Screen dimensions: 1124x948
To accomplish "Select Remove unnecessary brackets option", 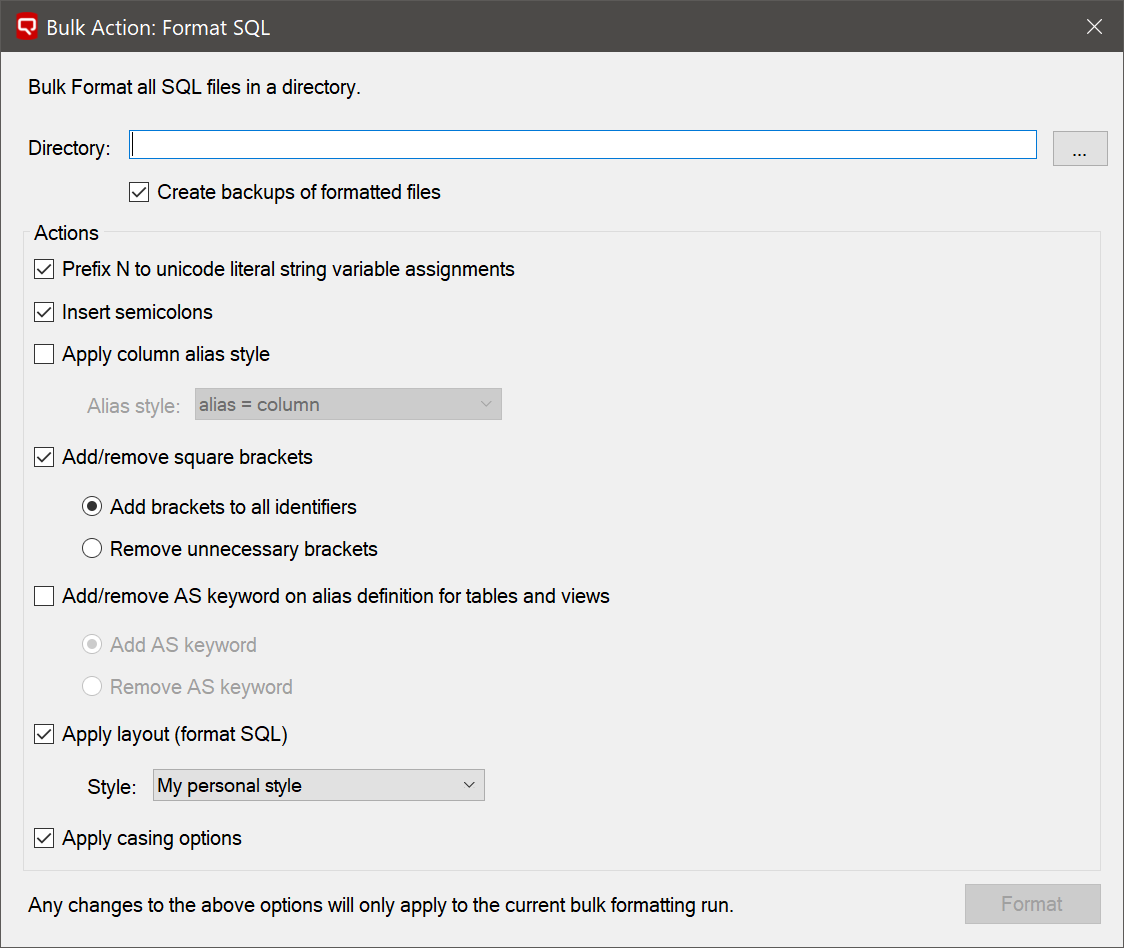I will click(x=92, y=549).
